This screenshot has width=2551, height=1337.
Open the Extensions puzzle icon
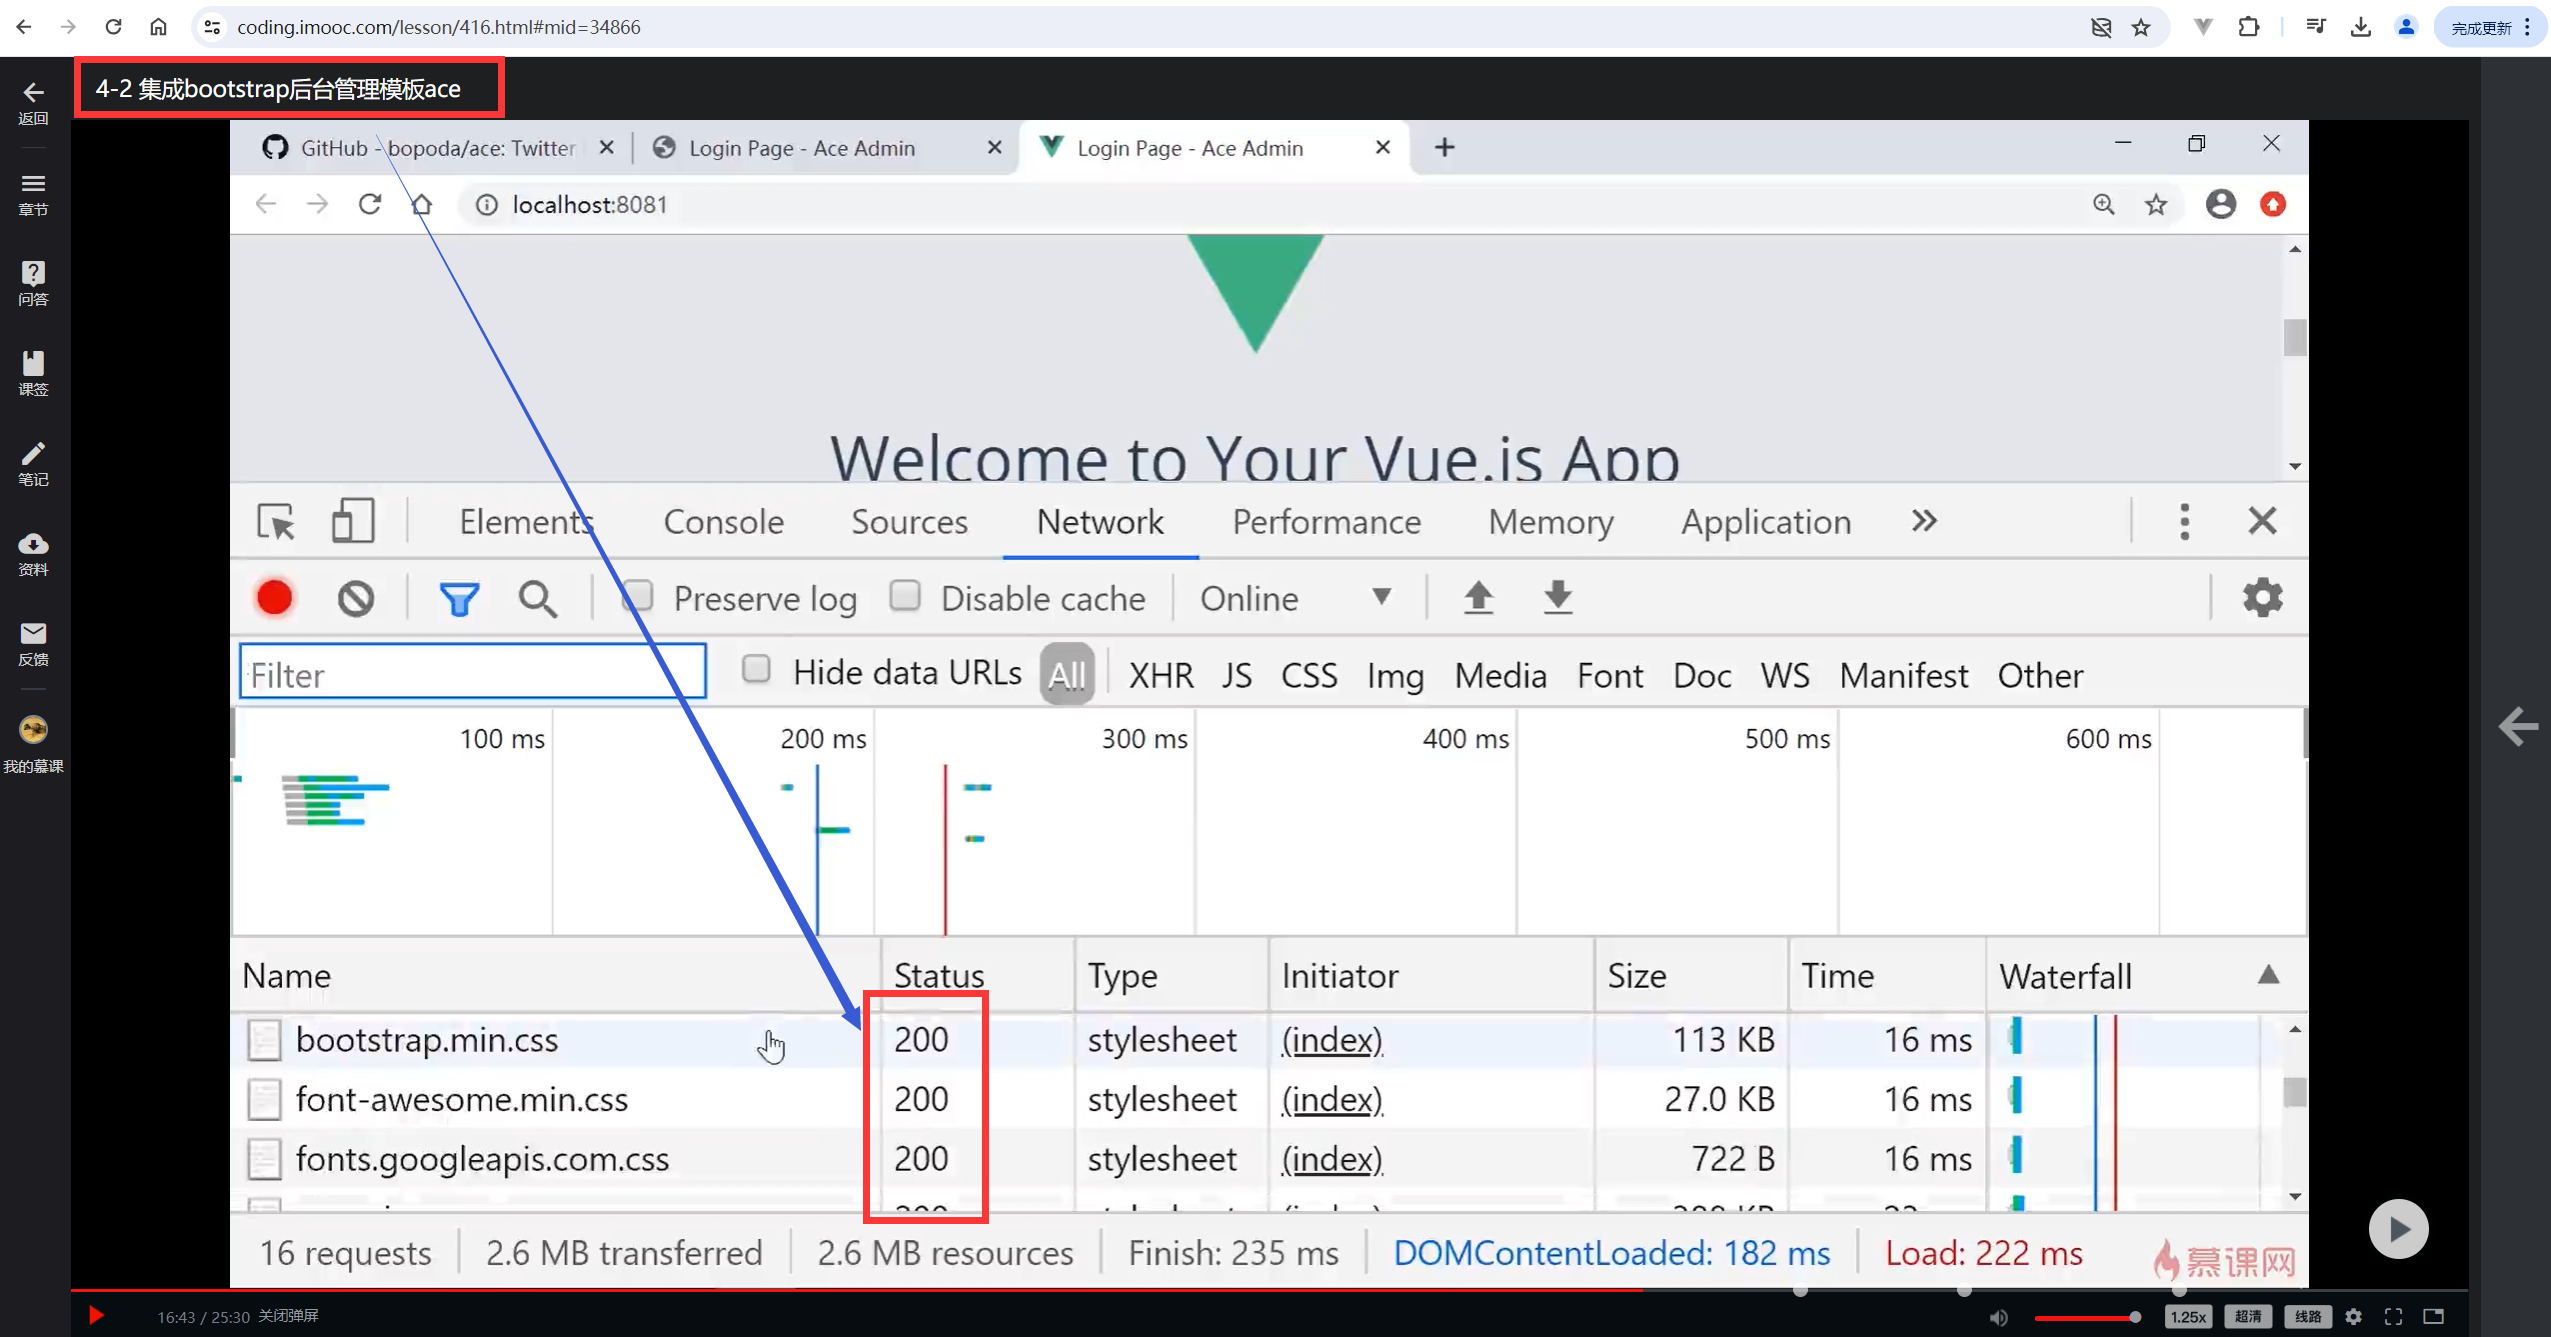[x=2249, y=27]
